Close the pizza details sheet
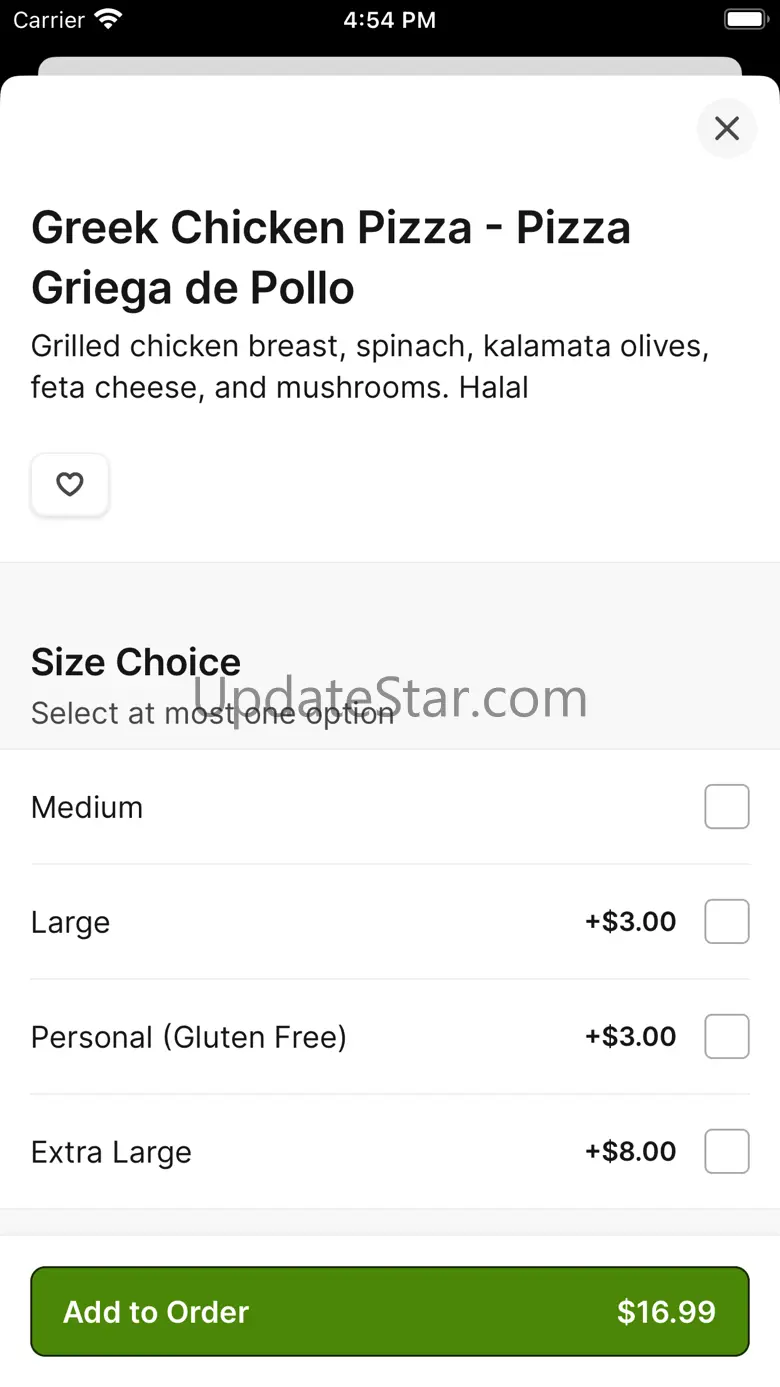 727,128
